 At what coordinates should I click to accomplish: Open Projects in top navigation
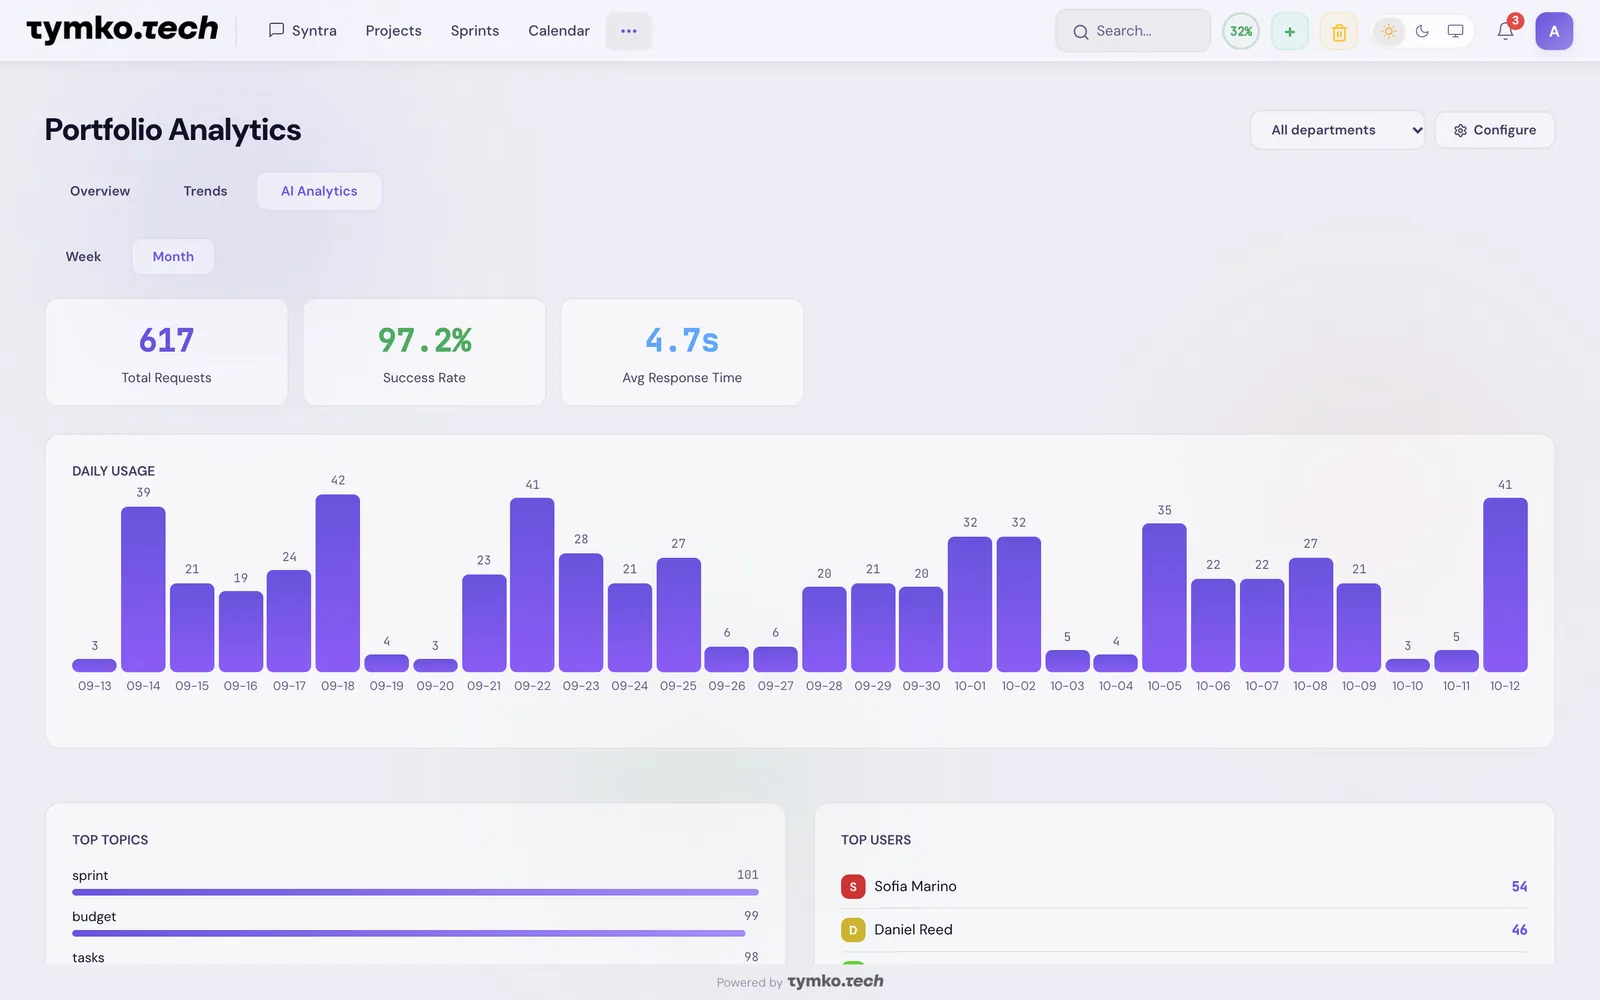coord(393,31)
